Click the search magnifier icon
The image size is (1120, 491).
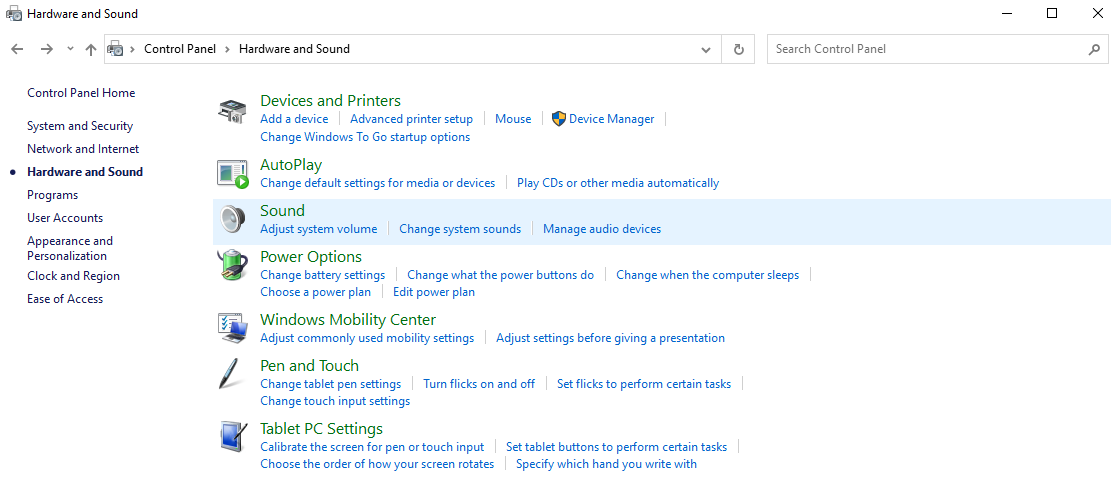[1094, 49]
